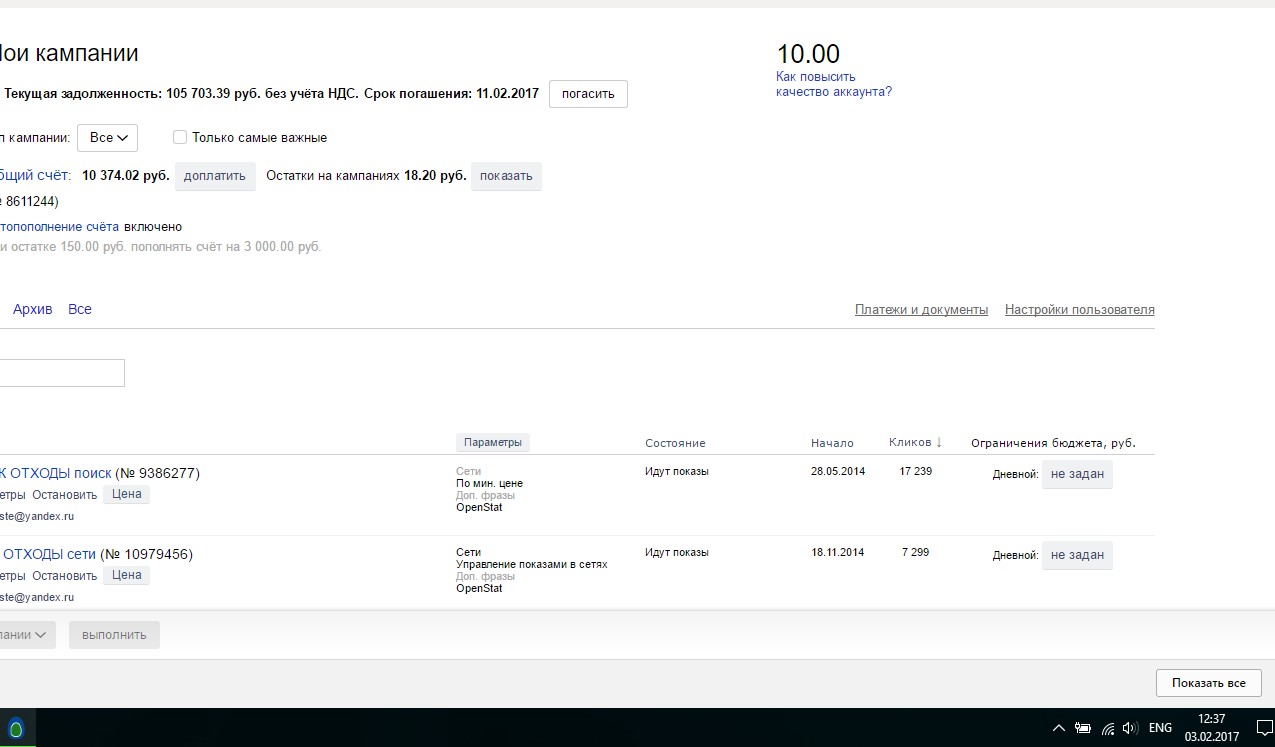This screenshot has height=747, width=1275.
Task: Click the Состояние column header
Action: point(675,443)
